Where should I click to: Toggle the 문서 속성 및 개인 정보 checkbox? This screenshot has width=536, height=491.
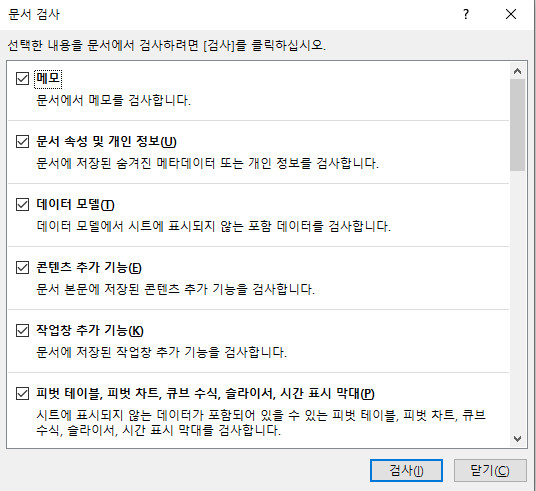pos(22,141)
